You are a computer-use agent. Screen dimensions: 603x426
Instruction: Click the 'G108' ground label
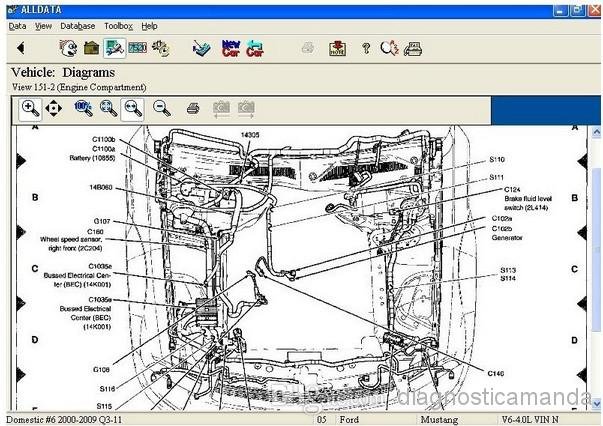(101, 369)
